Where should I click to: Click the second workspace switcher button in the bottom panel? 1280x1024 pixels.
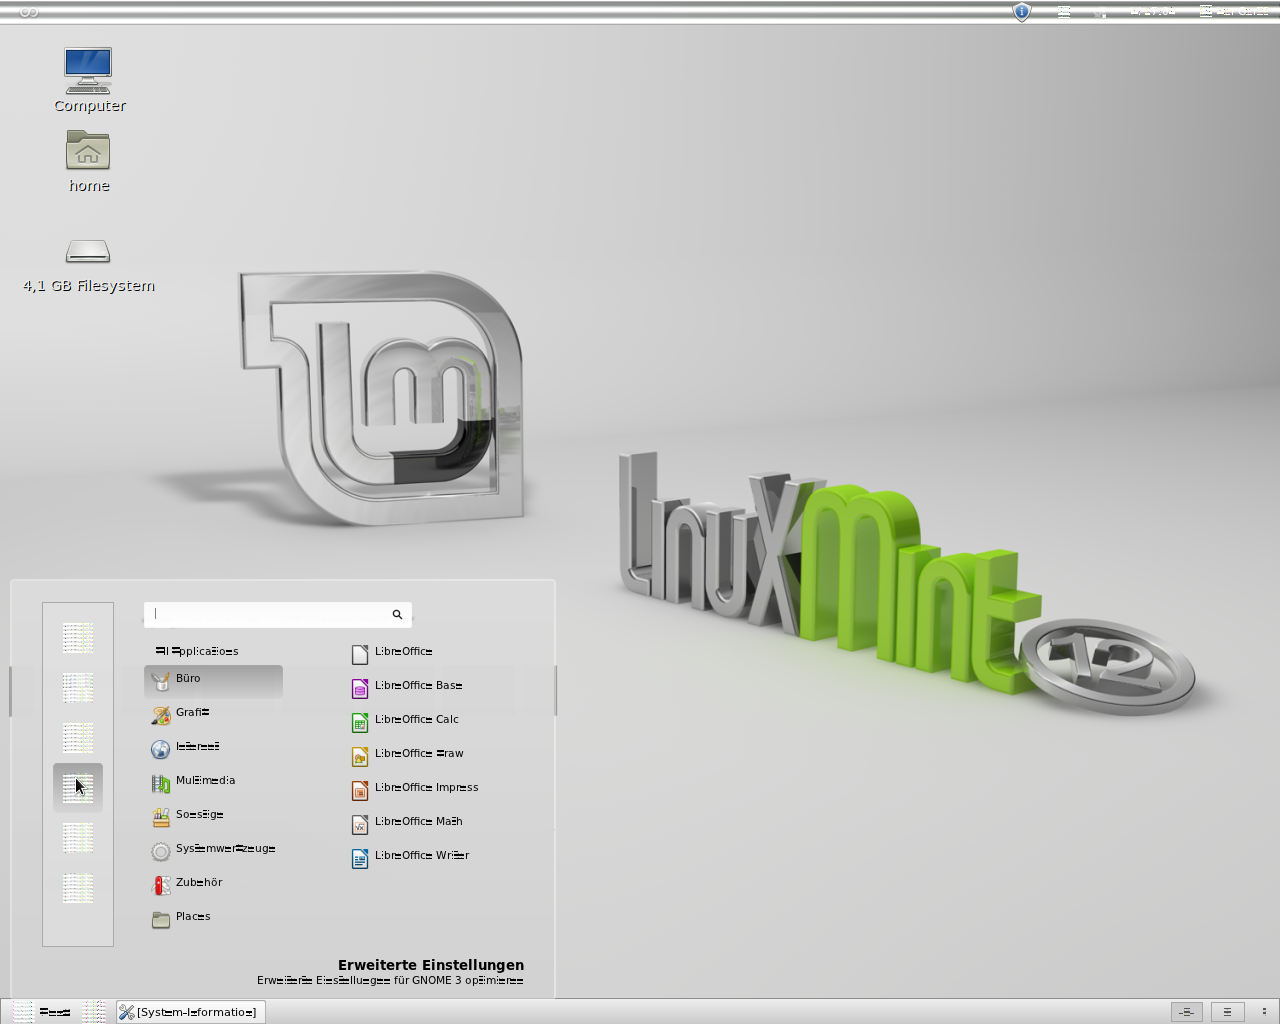click(1227, 1012)
